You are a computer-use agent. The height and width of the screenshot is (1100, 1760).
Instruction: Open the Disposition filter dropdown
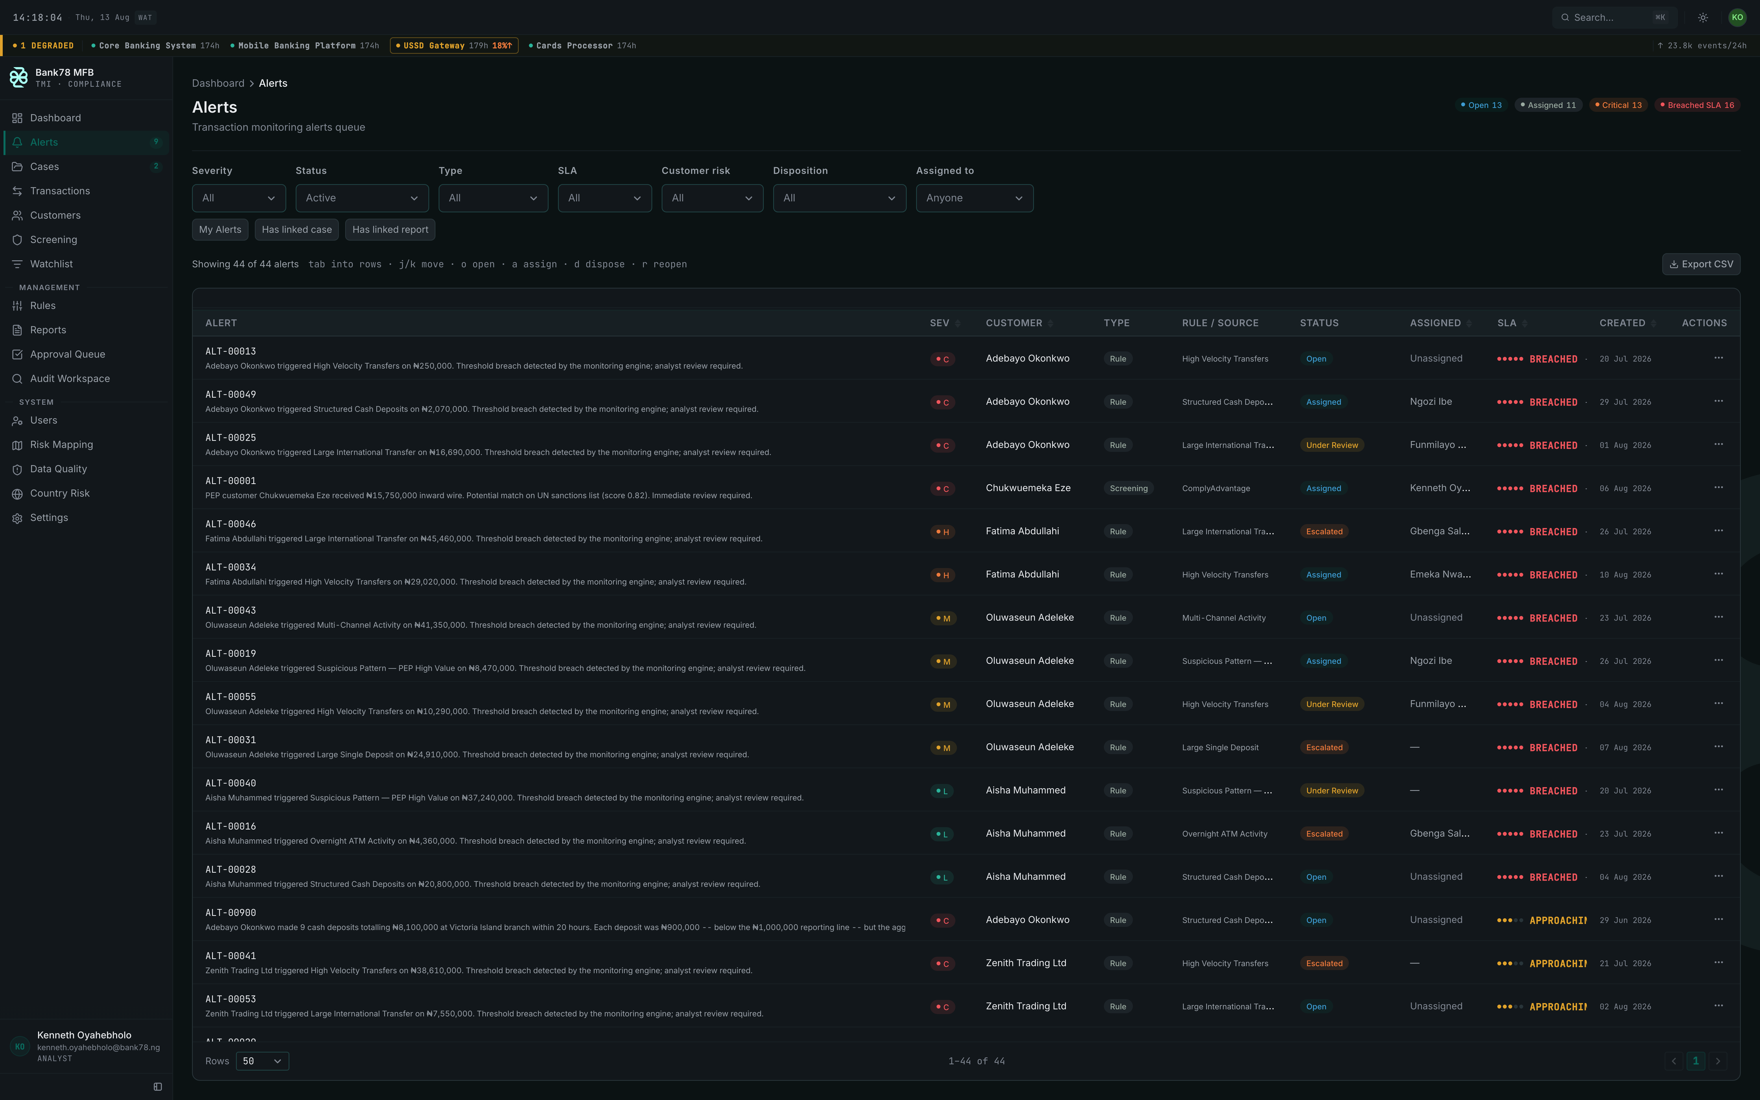point(839,198)
